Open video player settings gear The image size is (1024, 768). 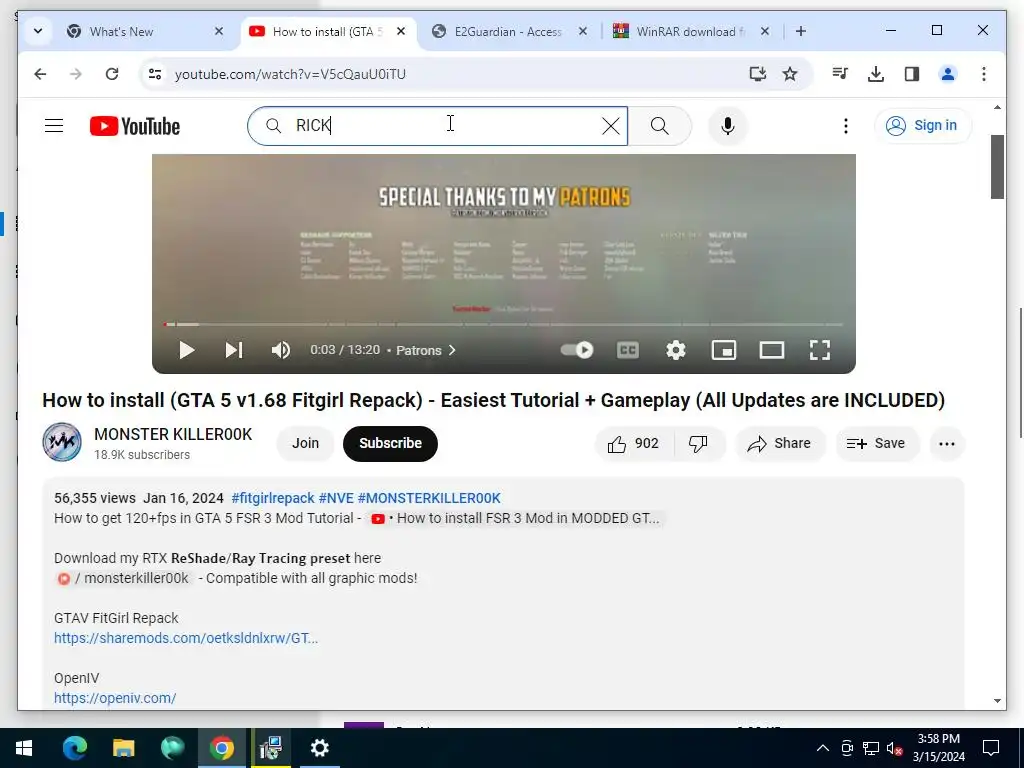676,351
